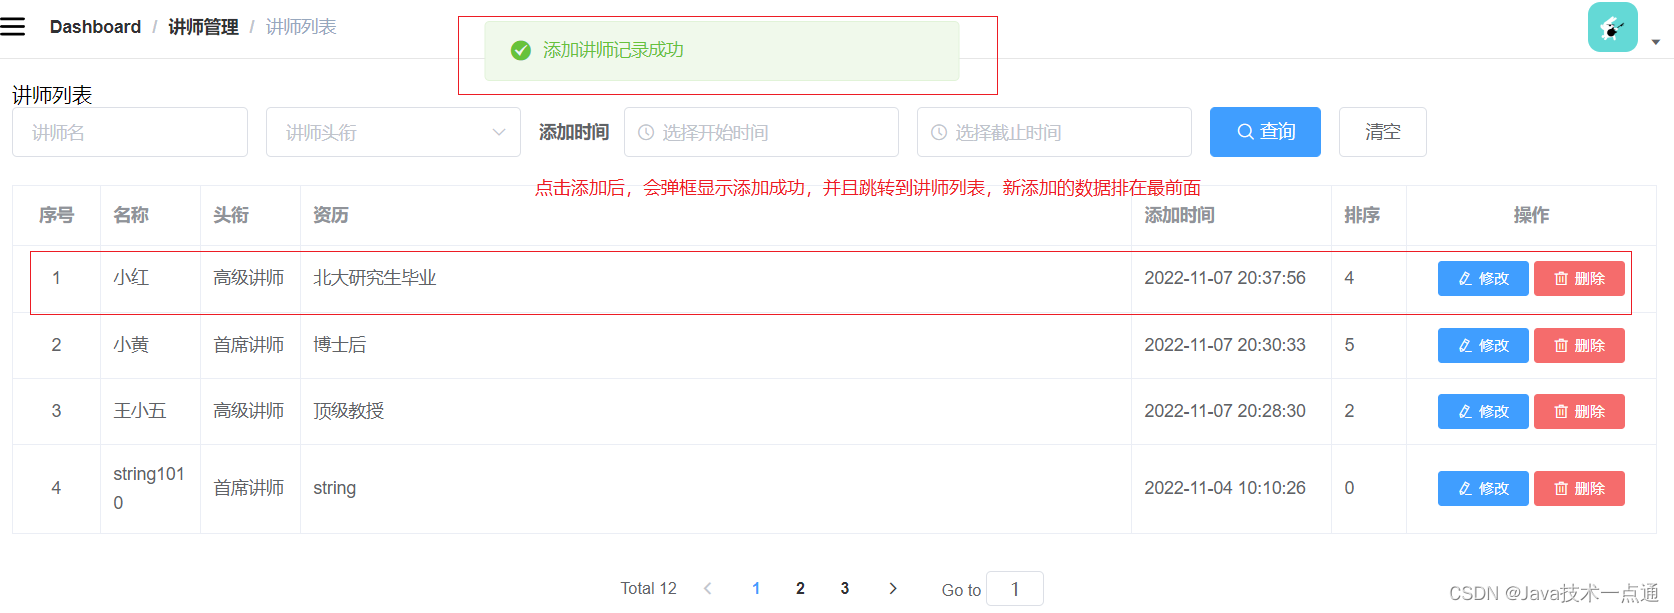
Task: Click timestamp 2022-11-07 20:30:33
Action: point(1225,345)
